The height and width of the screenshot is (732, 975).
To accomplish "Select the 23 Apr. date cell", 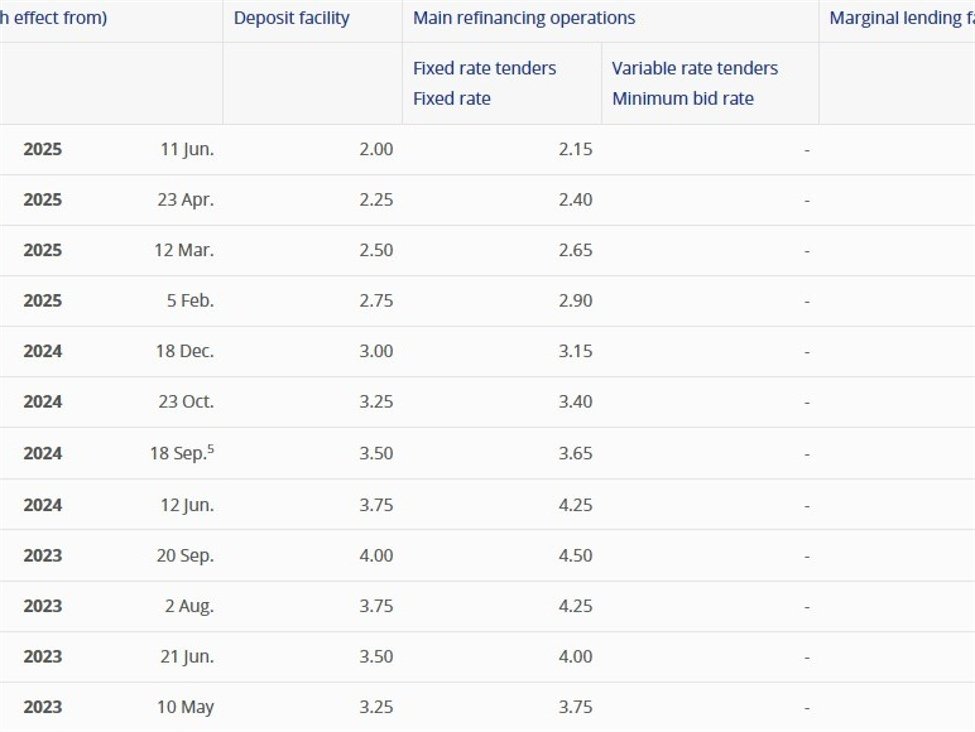I will click(x=185, y=199).
